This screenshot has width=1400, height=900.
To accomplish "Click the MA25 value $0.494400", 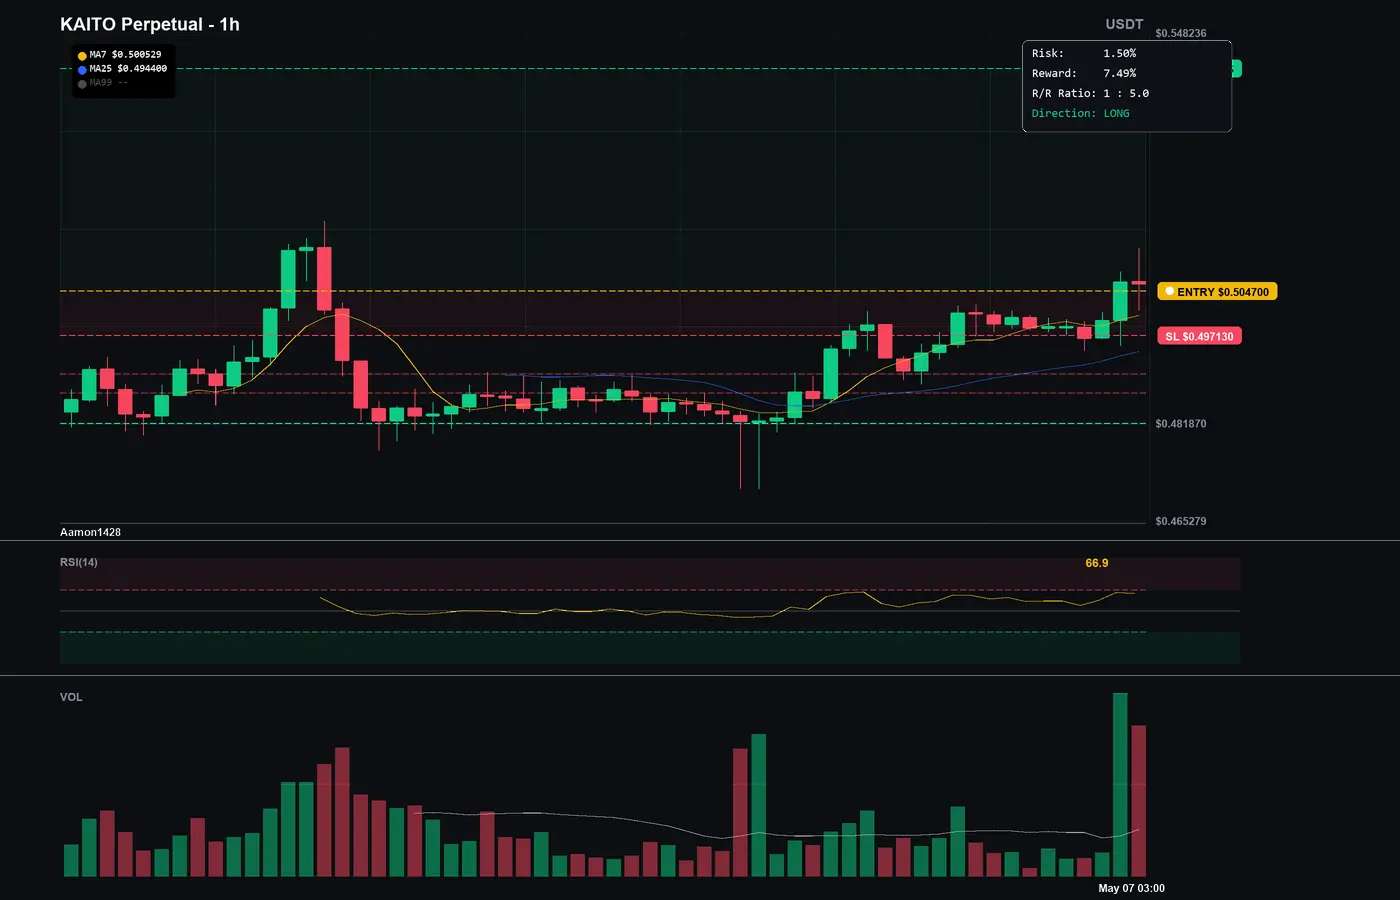I will 142,69.
